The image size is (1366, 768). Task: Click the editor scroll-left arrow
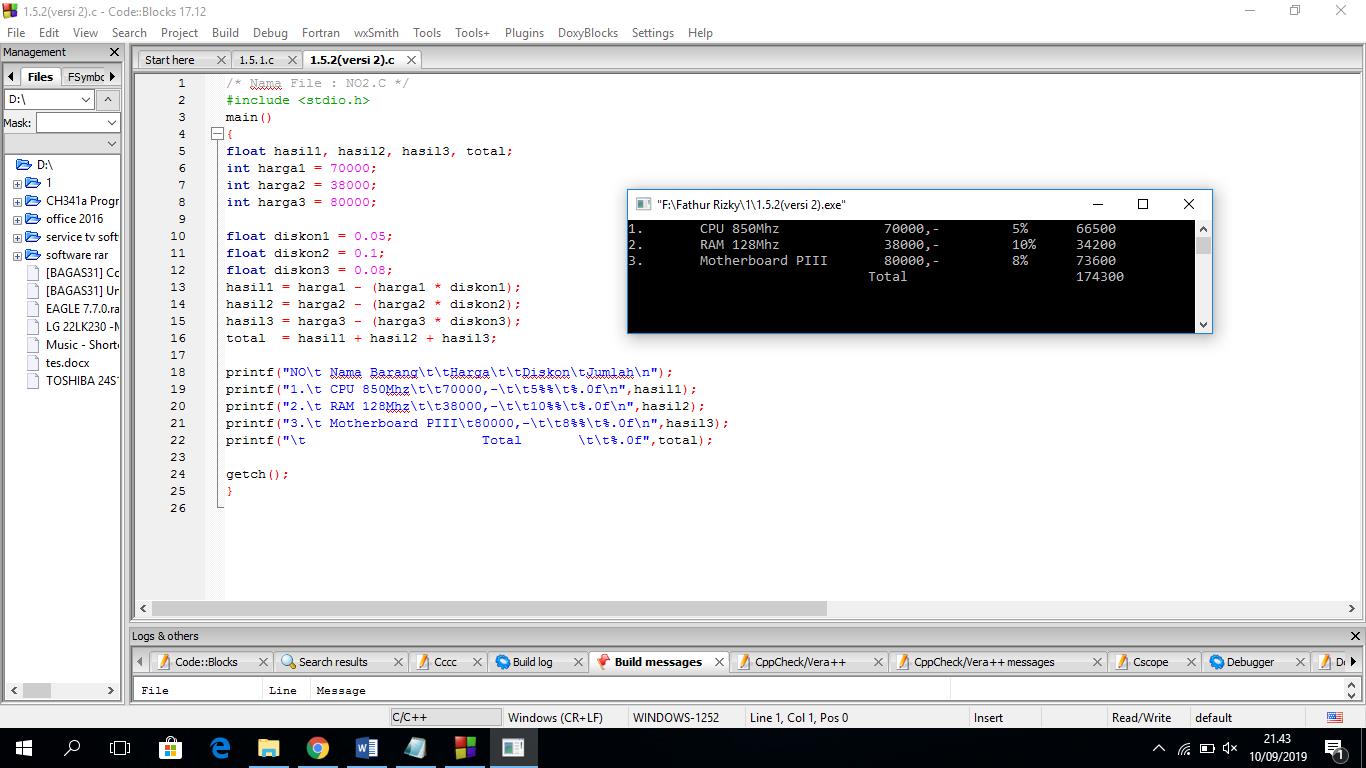(143, 608)
